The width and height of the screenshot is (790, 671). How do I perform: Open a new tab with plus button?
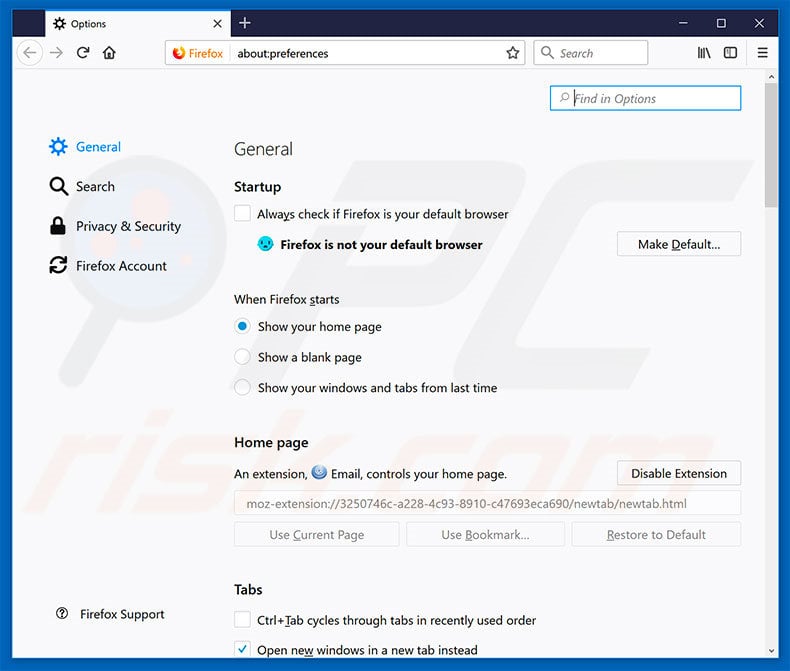click(245, 23)
